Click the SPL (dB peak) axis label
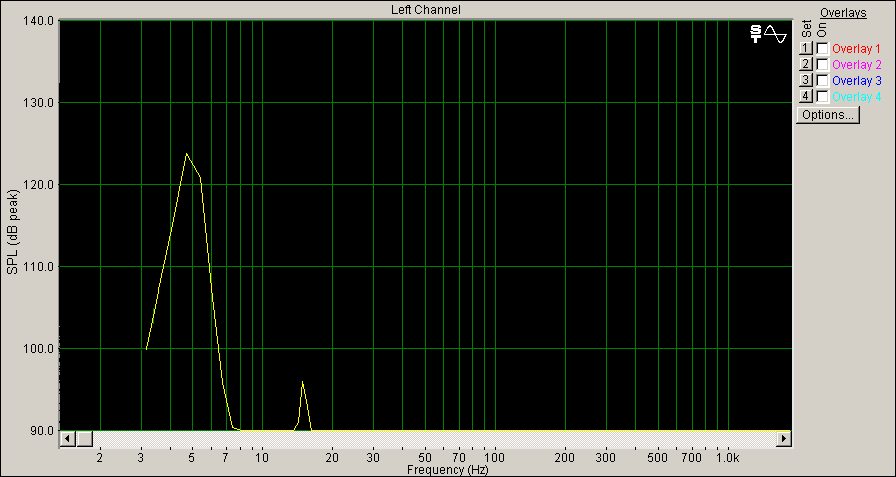This screenshot has width=896, height=477. (13, 233)
